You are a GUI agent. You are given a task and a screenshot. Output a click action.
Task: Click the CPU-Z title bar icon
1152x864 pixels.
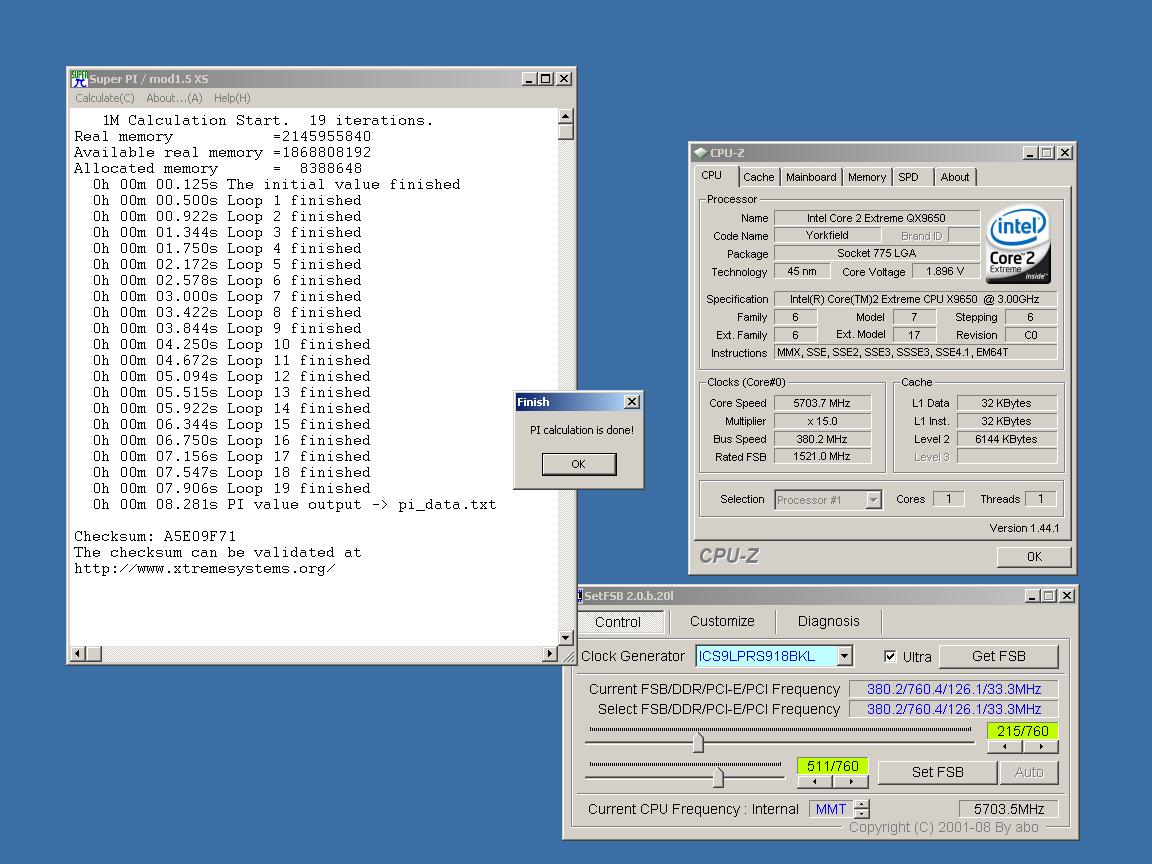tap(700, 153)
